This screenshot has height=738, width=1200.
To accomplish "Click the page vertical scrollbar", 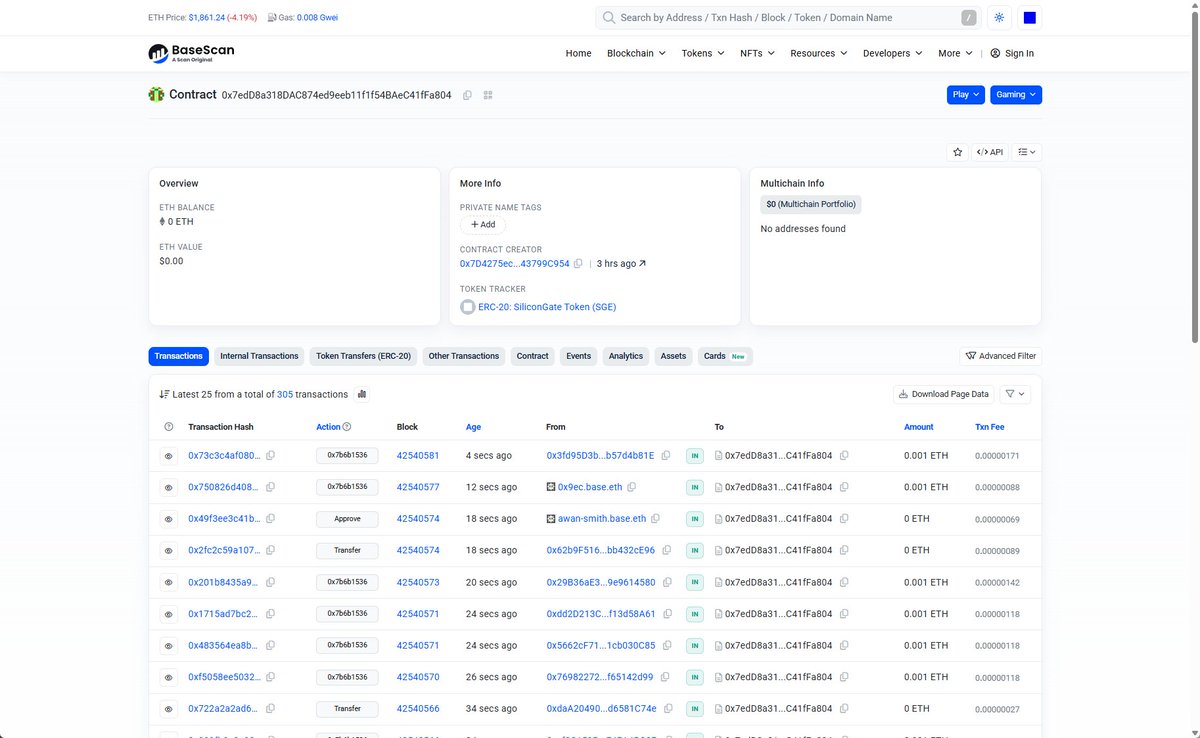I will coord(1194,180).
